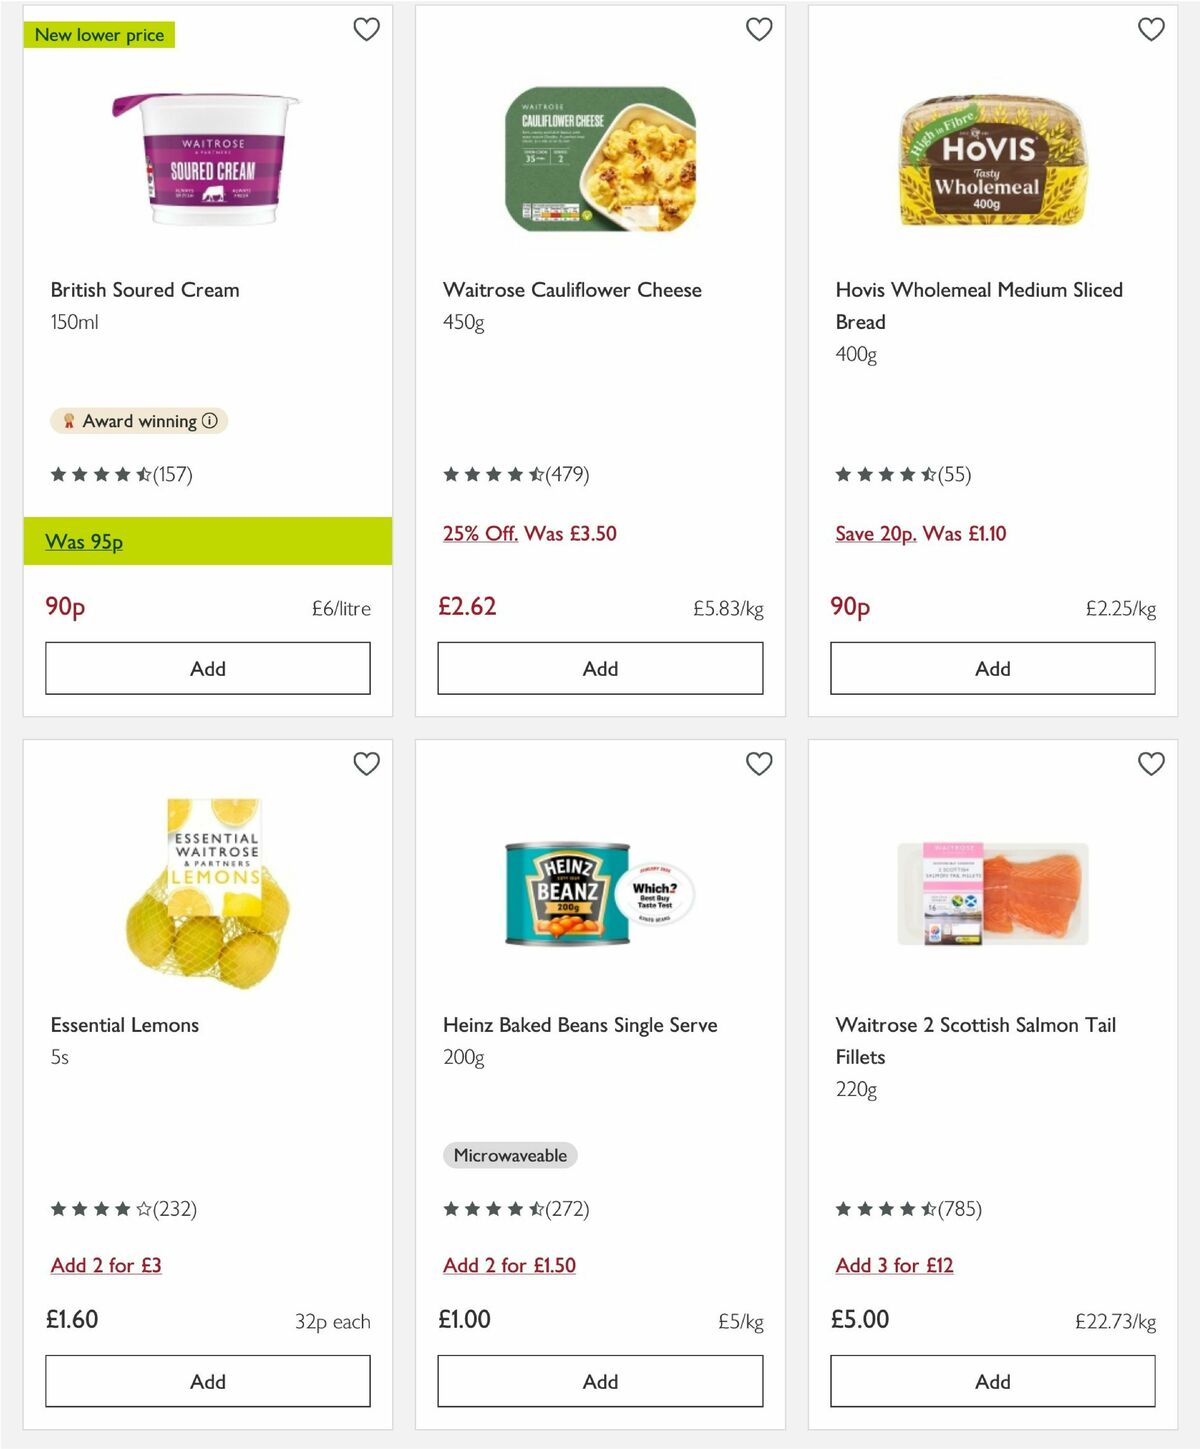Add Waitrose Cauliflower Cheese to basket
Viewport: 1200px width, 1449px height.
point(599,668)
